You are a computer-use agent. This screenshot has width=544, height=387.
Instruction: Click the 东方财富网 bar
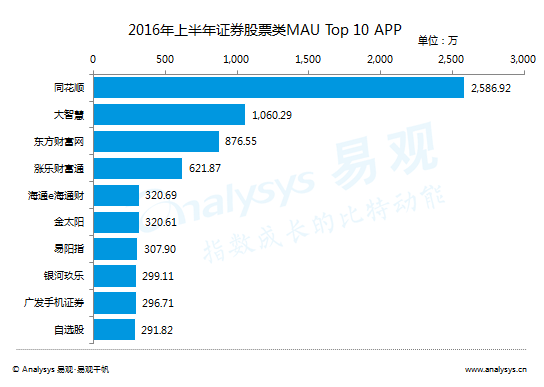coord(156,141)
